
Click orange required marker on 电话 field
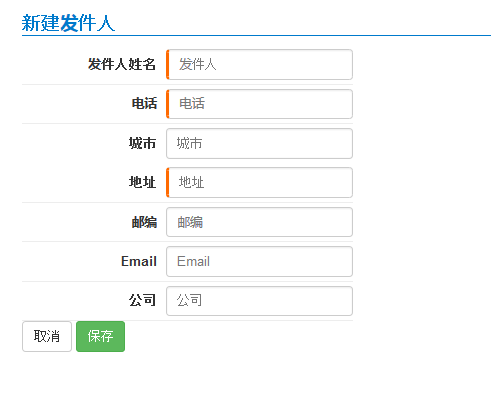click(168, 104)
